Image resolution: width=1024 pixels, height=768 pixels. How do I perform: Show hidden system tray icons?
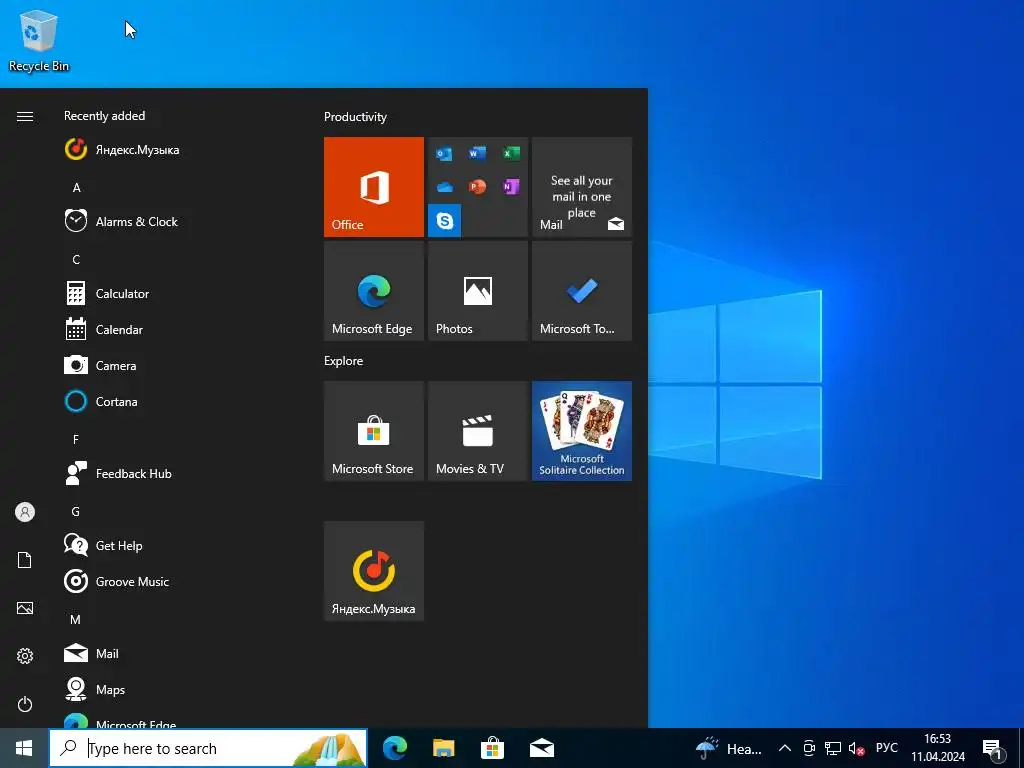(x=785, y=748)
